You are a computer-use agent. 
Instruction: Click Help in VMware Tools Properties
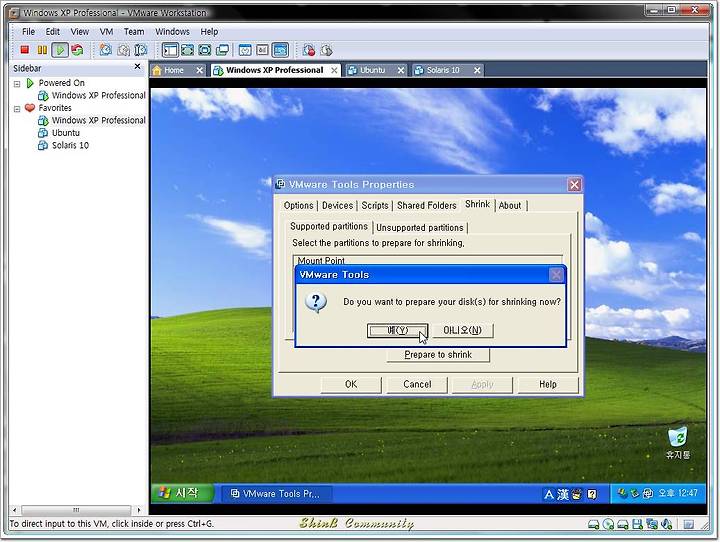coord(548,384)
